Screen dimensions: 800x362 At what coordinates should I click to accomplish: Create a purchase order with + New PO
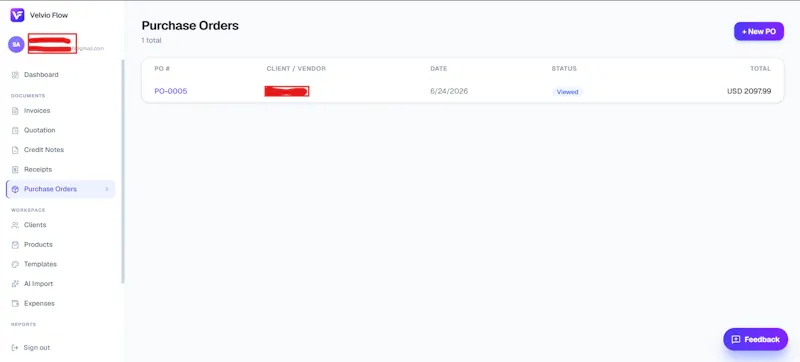[759, 32]
